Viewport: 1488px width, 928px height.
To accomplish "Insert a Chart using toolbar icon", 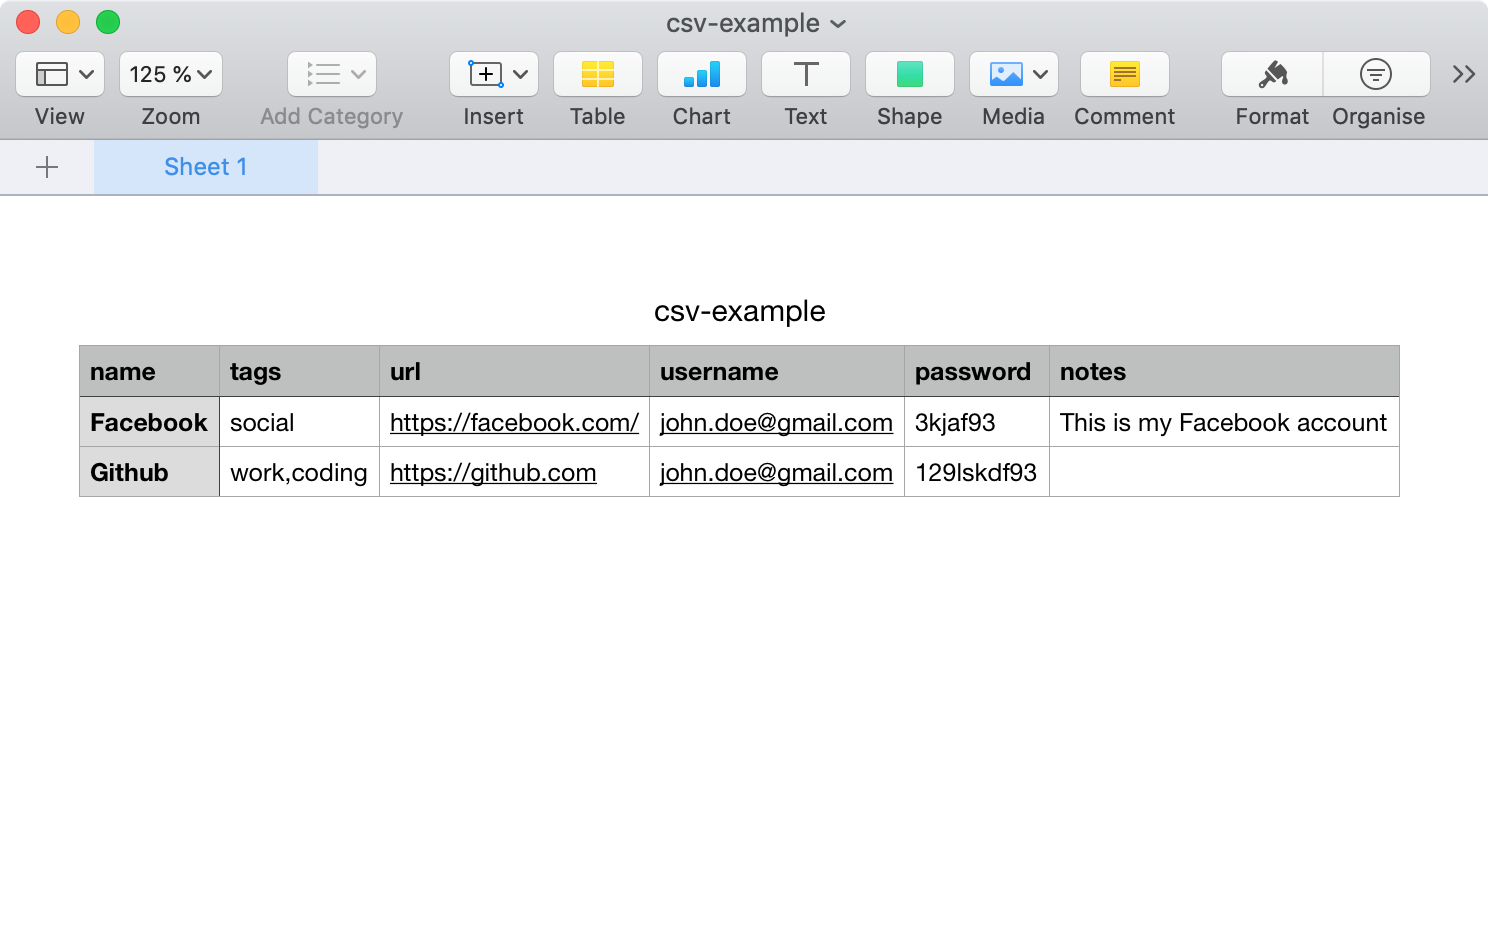I will pos(702,75).
